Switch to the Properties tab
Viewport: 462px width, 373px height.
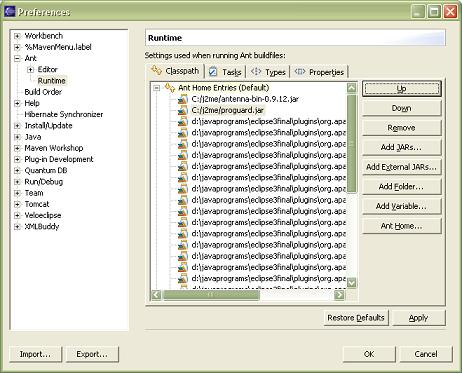(x=319, y=72)
